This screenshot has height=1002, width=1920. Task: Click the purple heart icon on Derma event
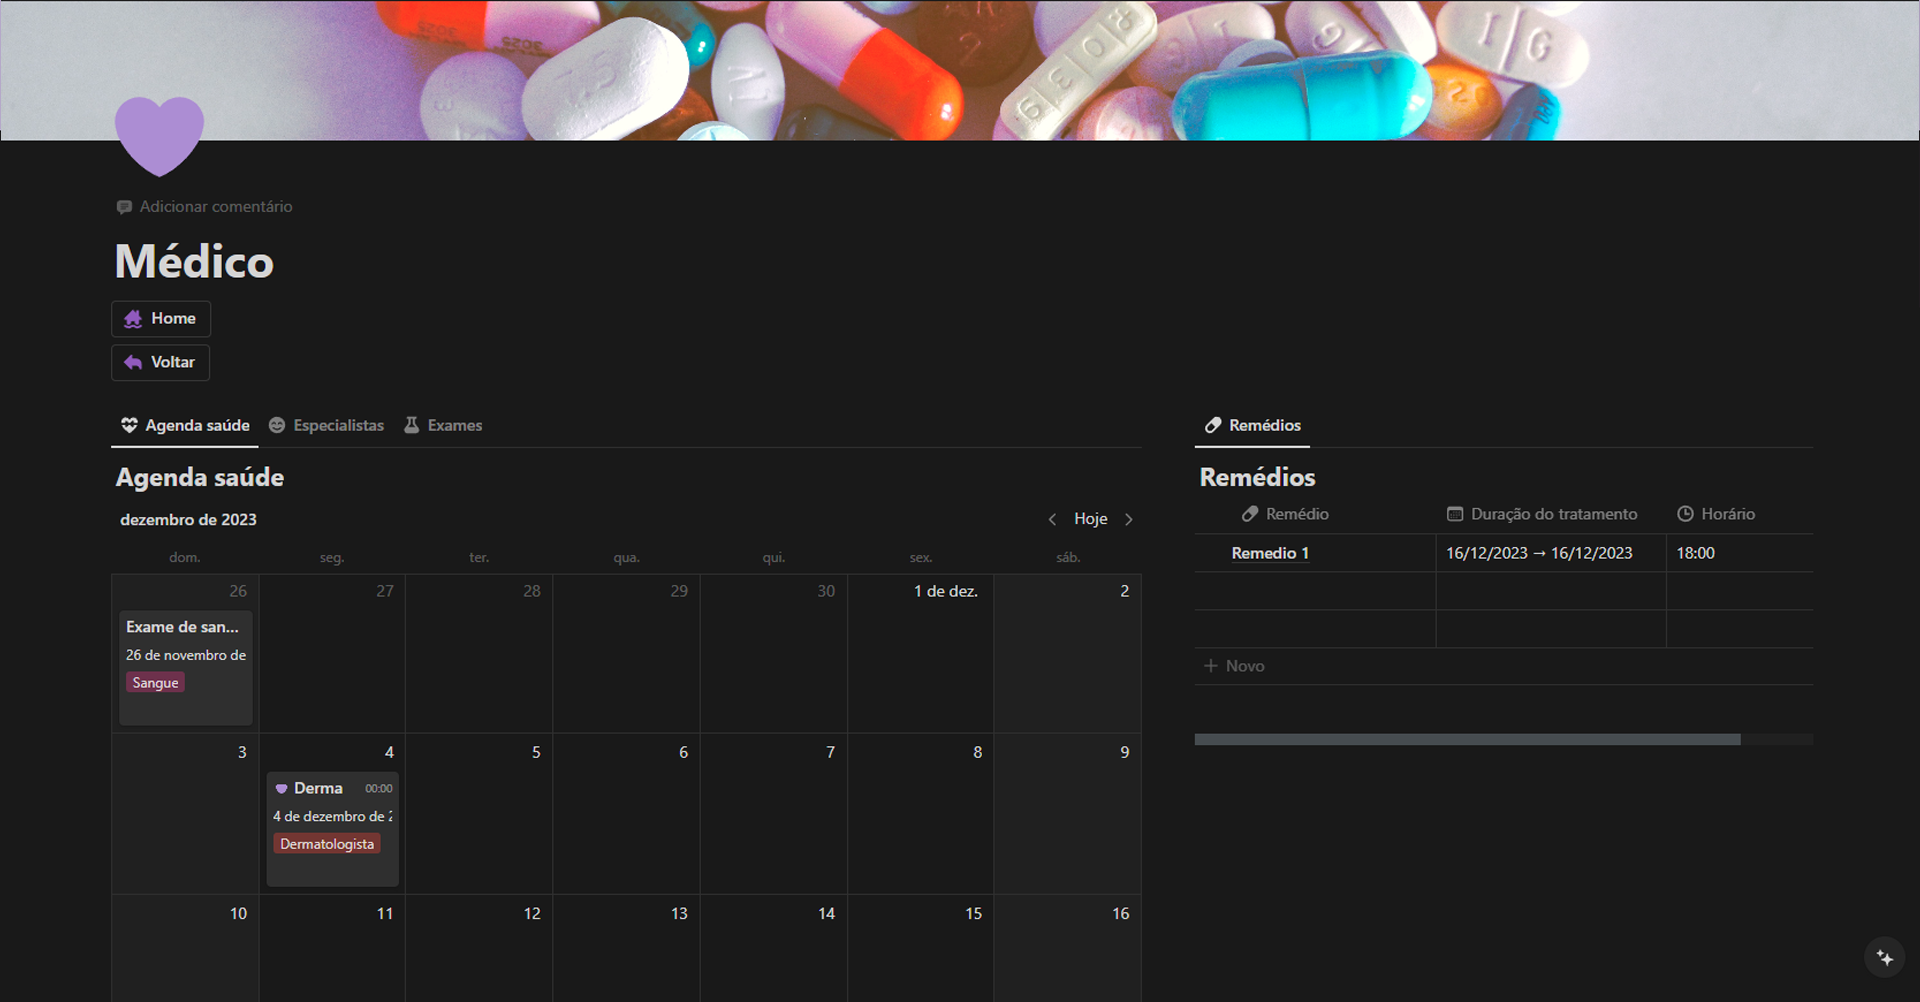click(281, 789)
